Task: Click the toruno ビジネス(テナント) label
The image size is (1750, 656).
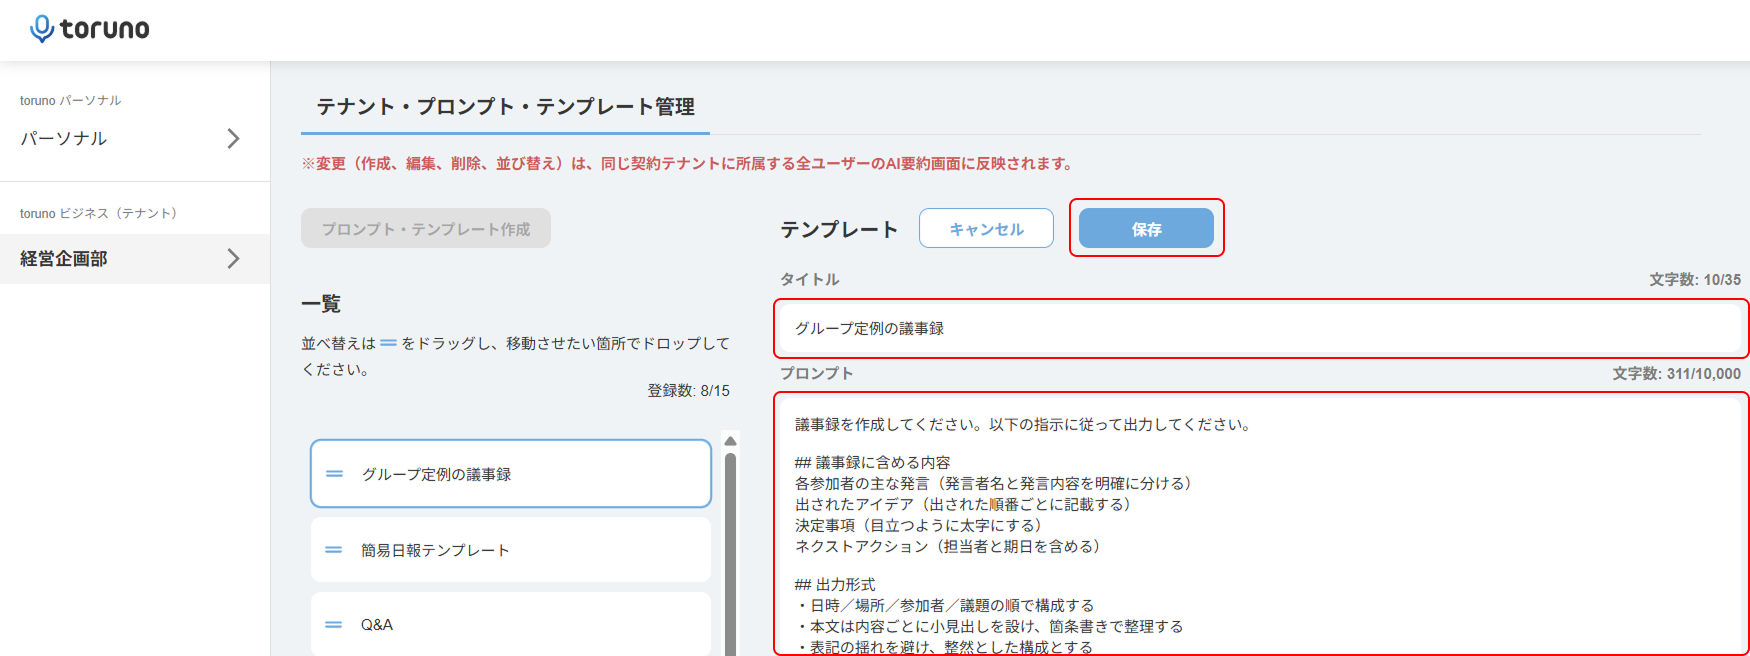Action: click(98, 214)
